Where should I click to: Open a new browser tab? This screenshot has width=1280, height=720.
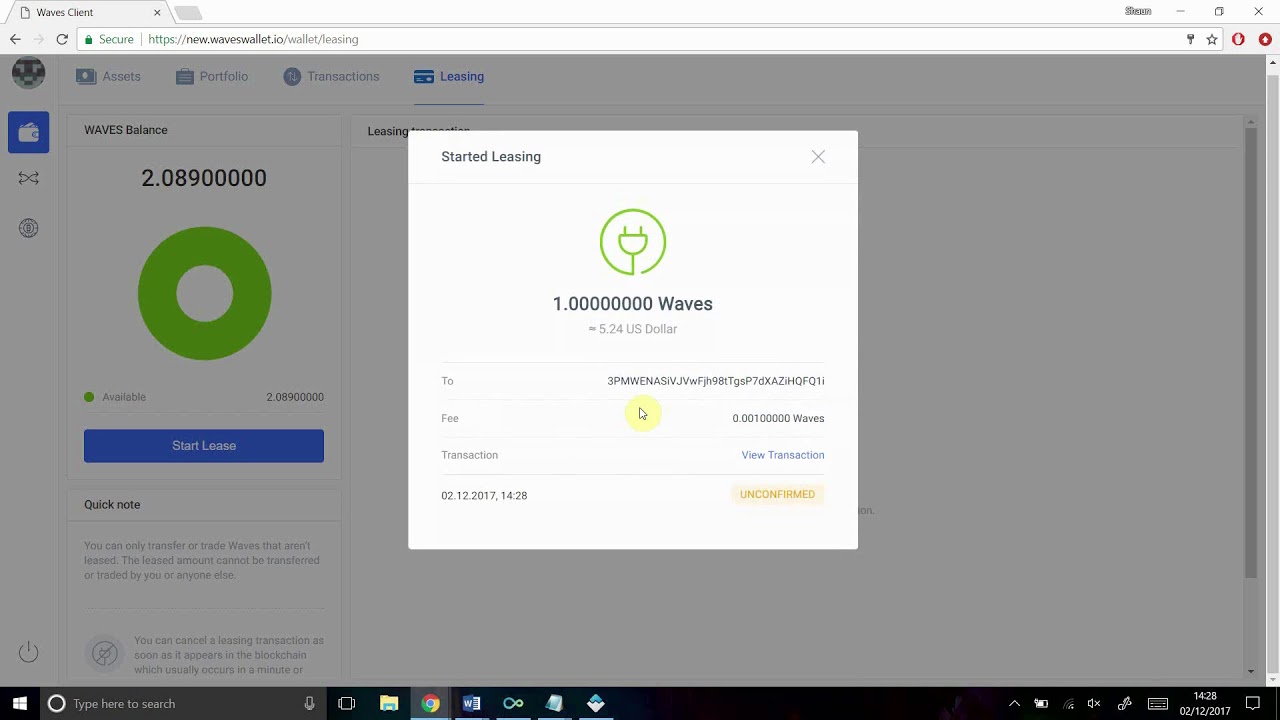pos(188,13)
